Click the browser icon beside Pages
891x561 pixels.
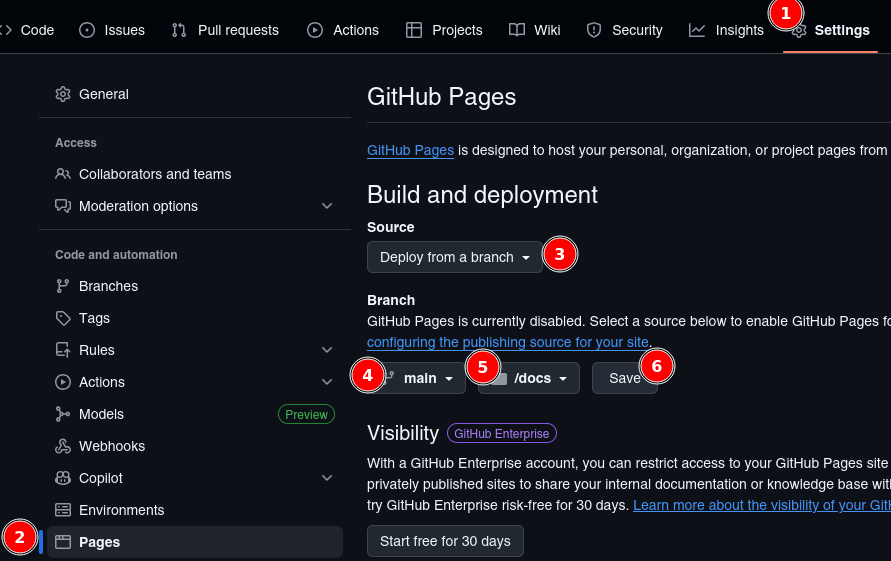tap(63, 542)
